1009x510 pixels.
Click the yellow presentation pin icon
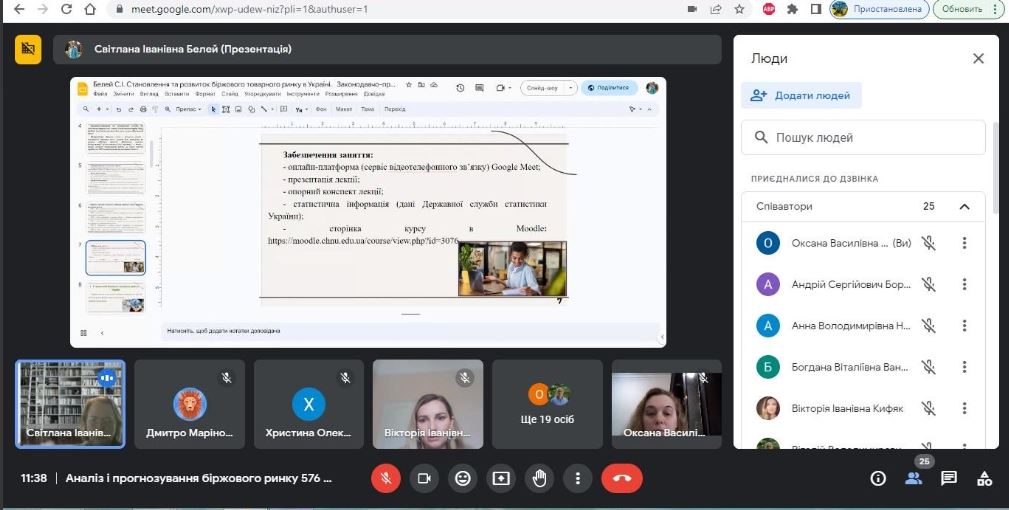click(28, 49)
